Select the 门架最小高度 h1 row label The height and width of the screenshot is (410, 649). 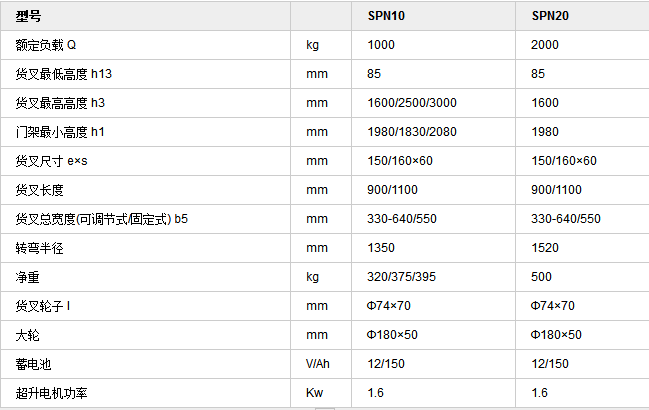click(x=60, y=132)
